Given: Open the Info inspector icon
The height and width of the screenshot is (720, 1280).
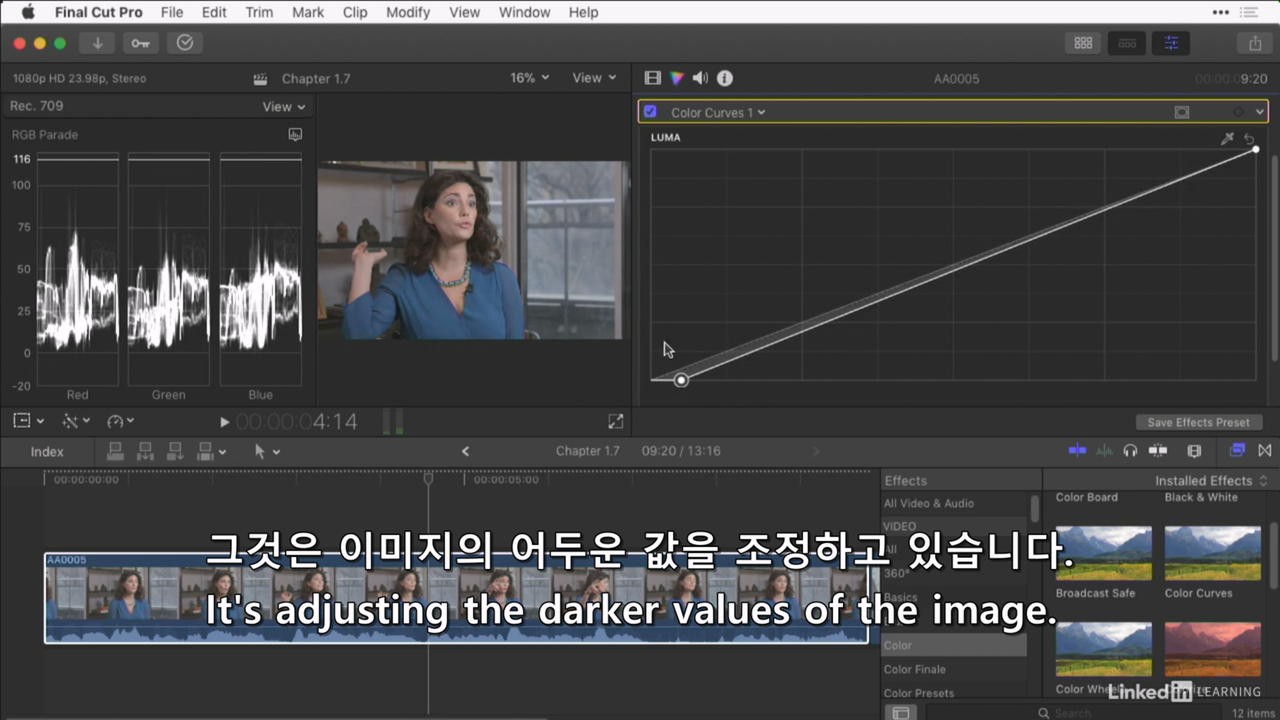Looking at the screenshot, I should 725,78.
